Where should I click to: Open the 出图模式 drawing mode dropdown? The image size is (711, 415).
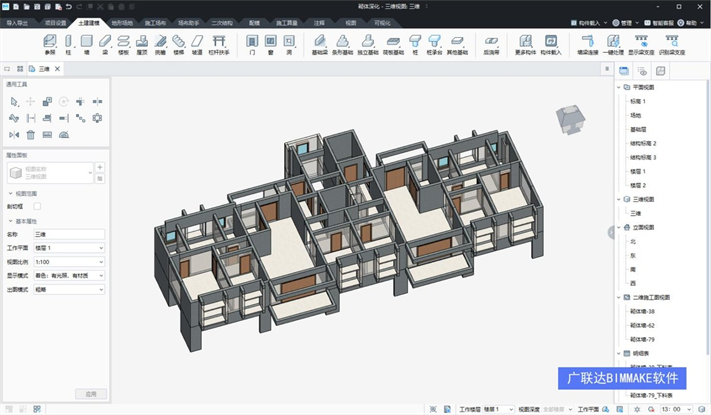pos(69,289)
